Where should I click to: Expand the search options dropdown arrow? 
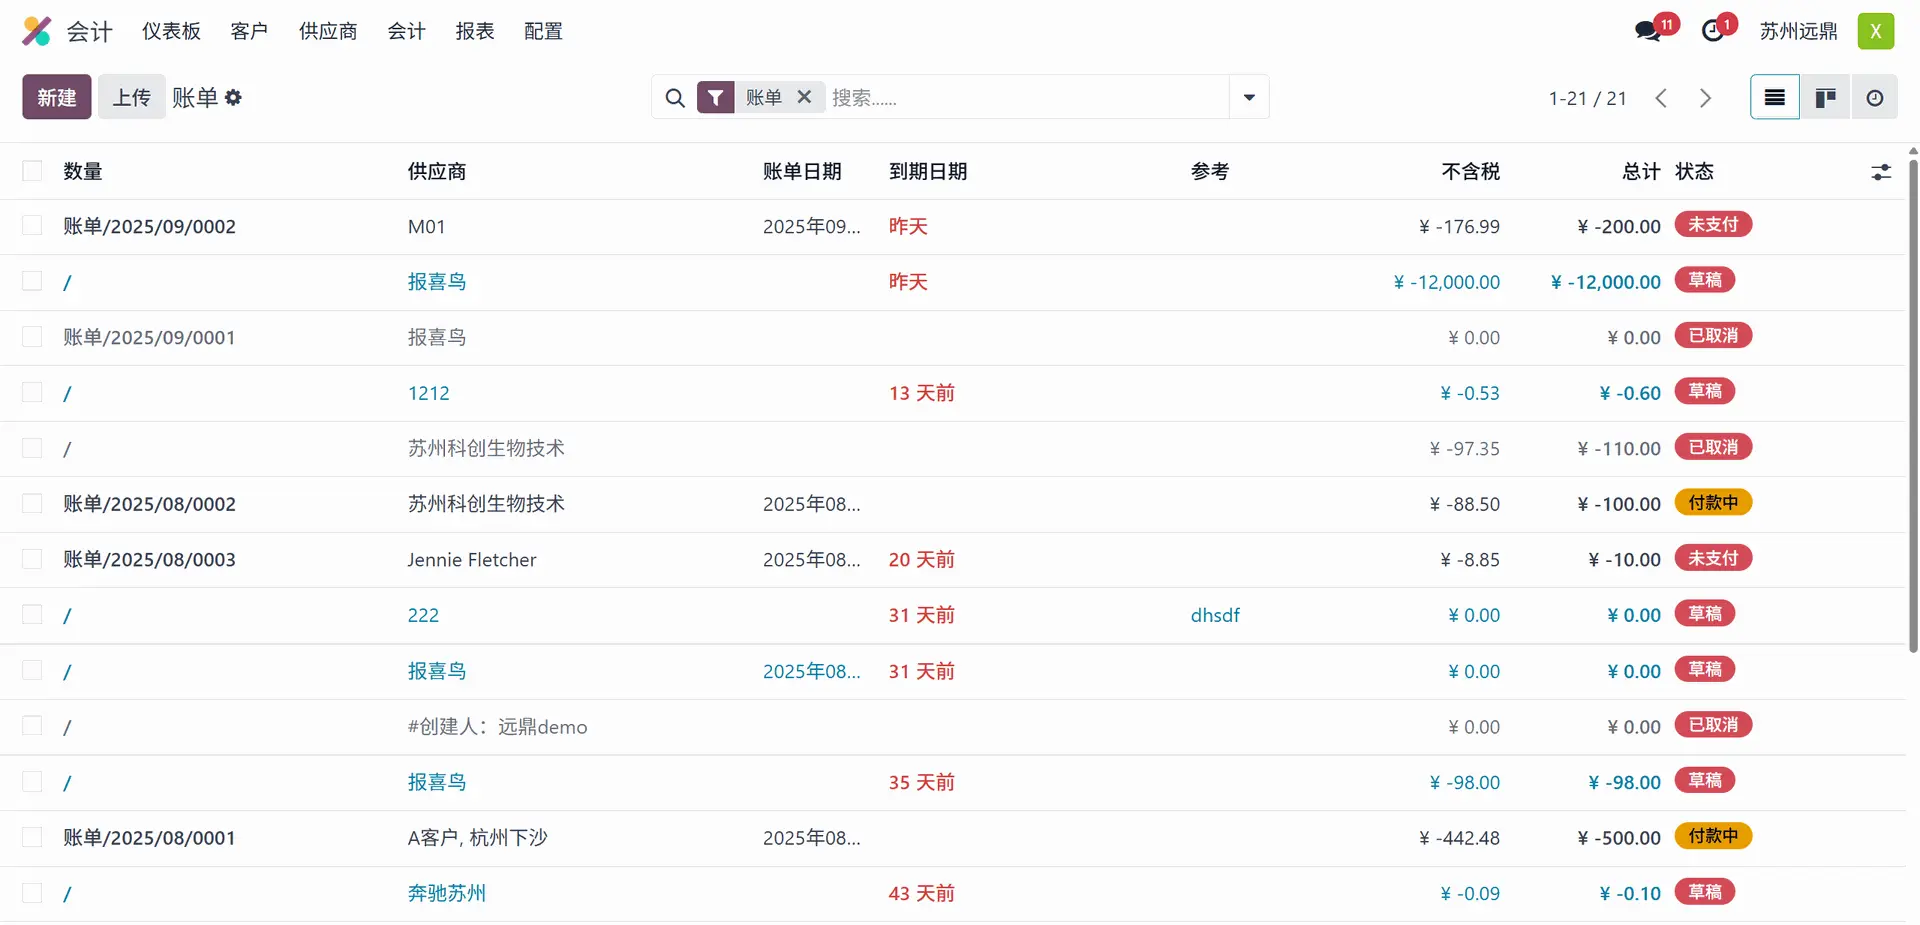coord(1249,97)
